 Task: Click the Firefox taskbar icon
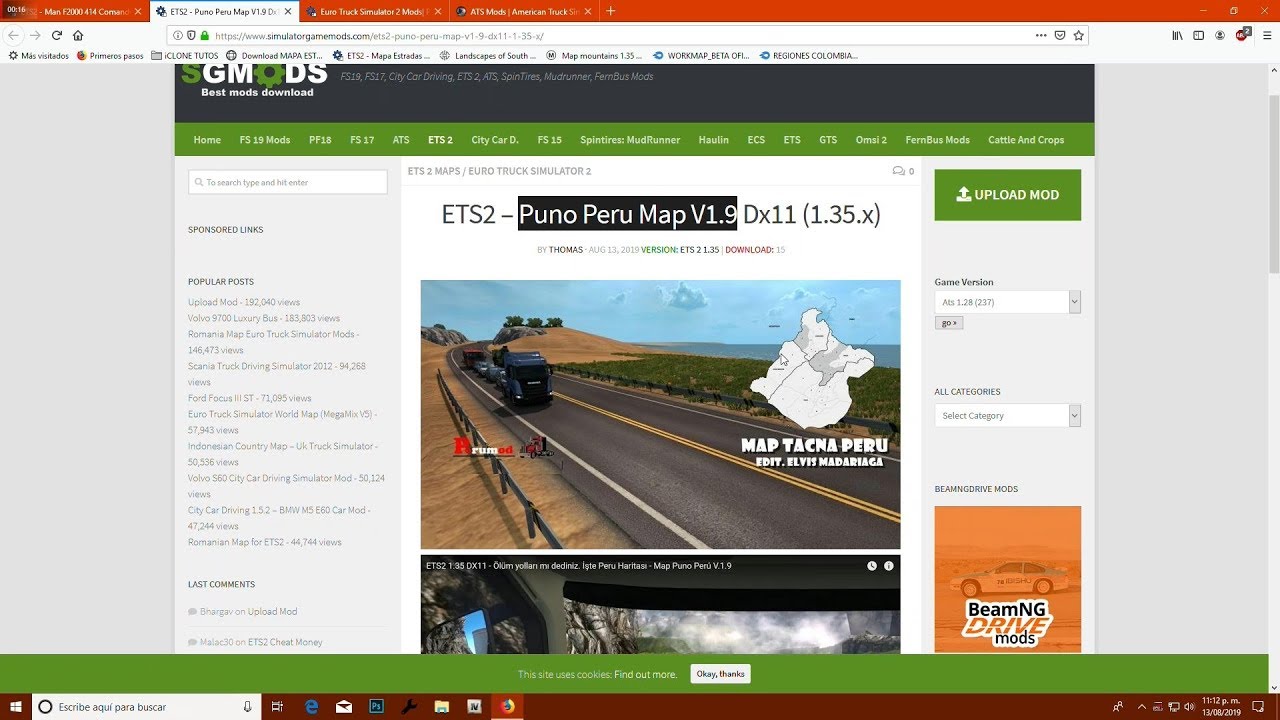click(507, 707)
